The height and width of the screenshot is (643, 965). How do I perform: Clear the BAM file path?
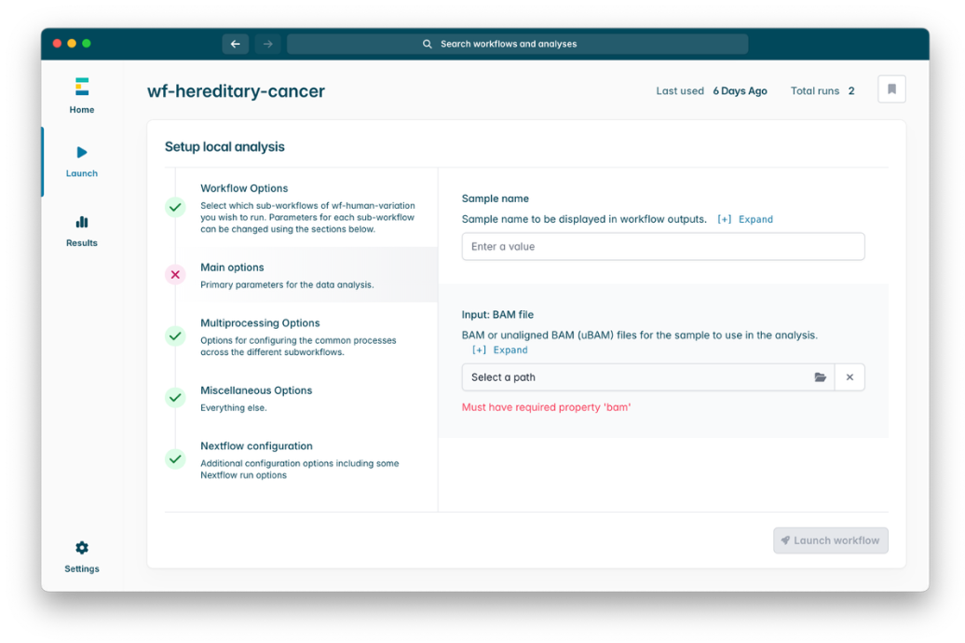pyautogui.click(x=849, y=377)
